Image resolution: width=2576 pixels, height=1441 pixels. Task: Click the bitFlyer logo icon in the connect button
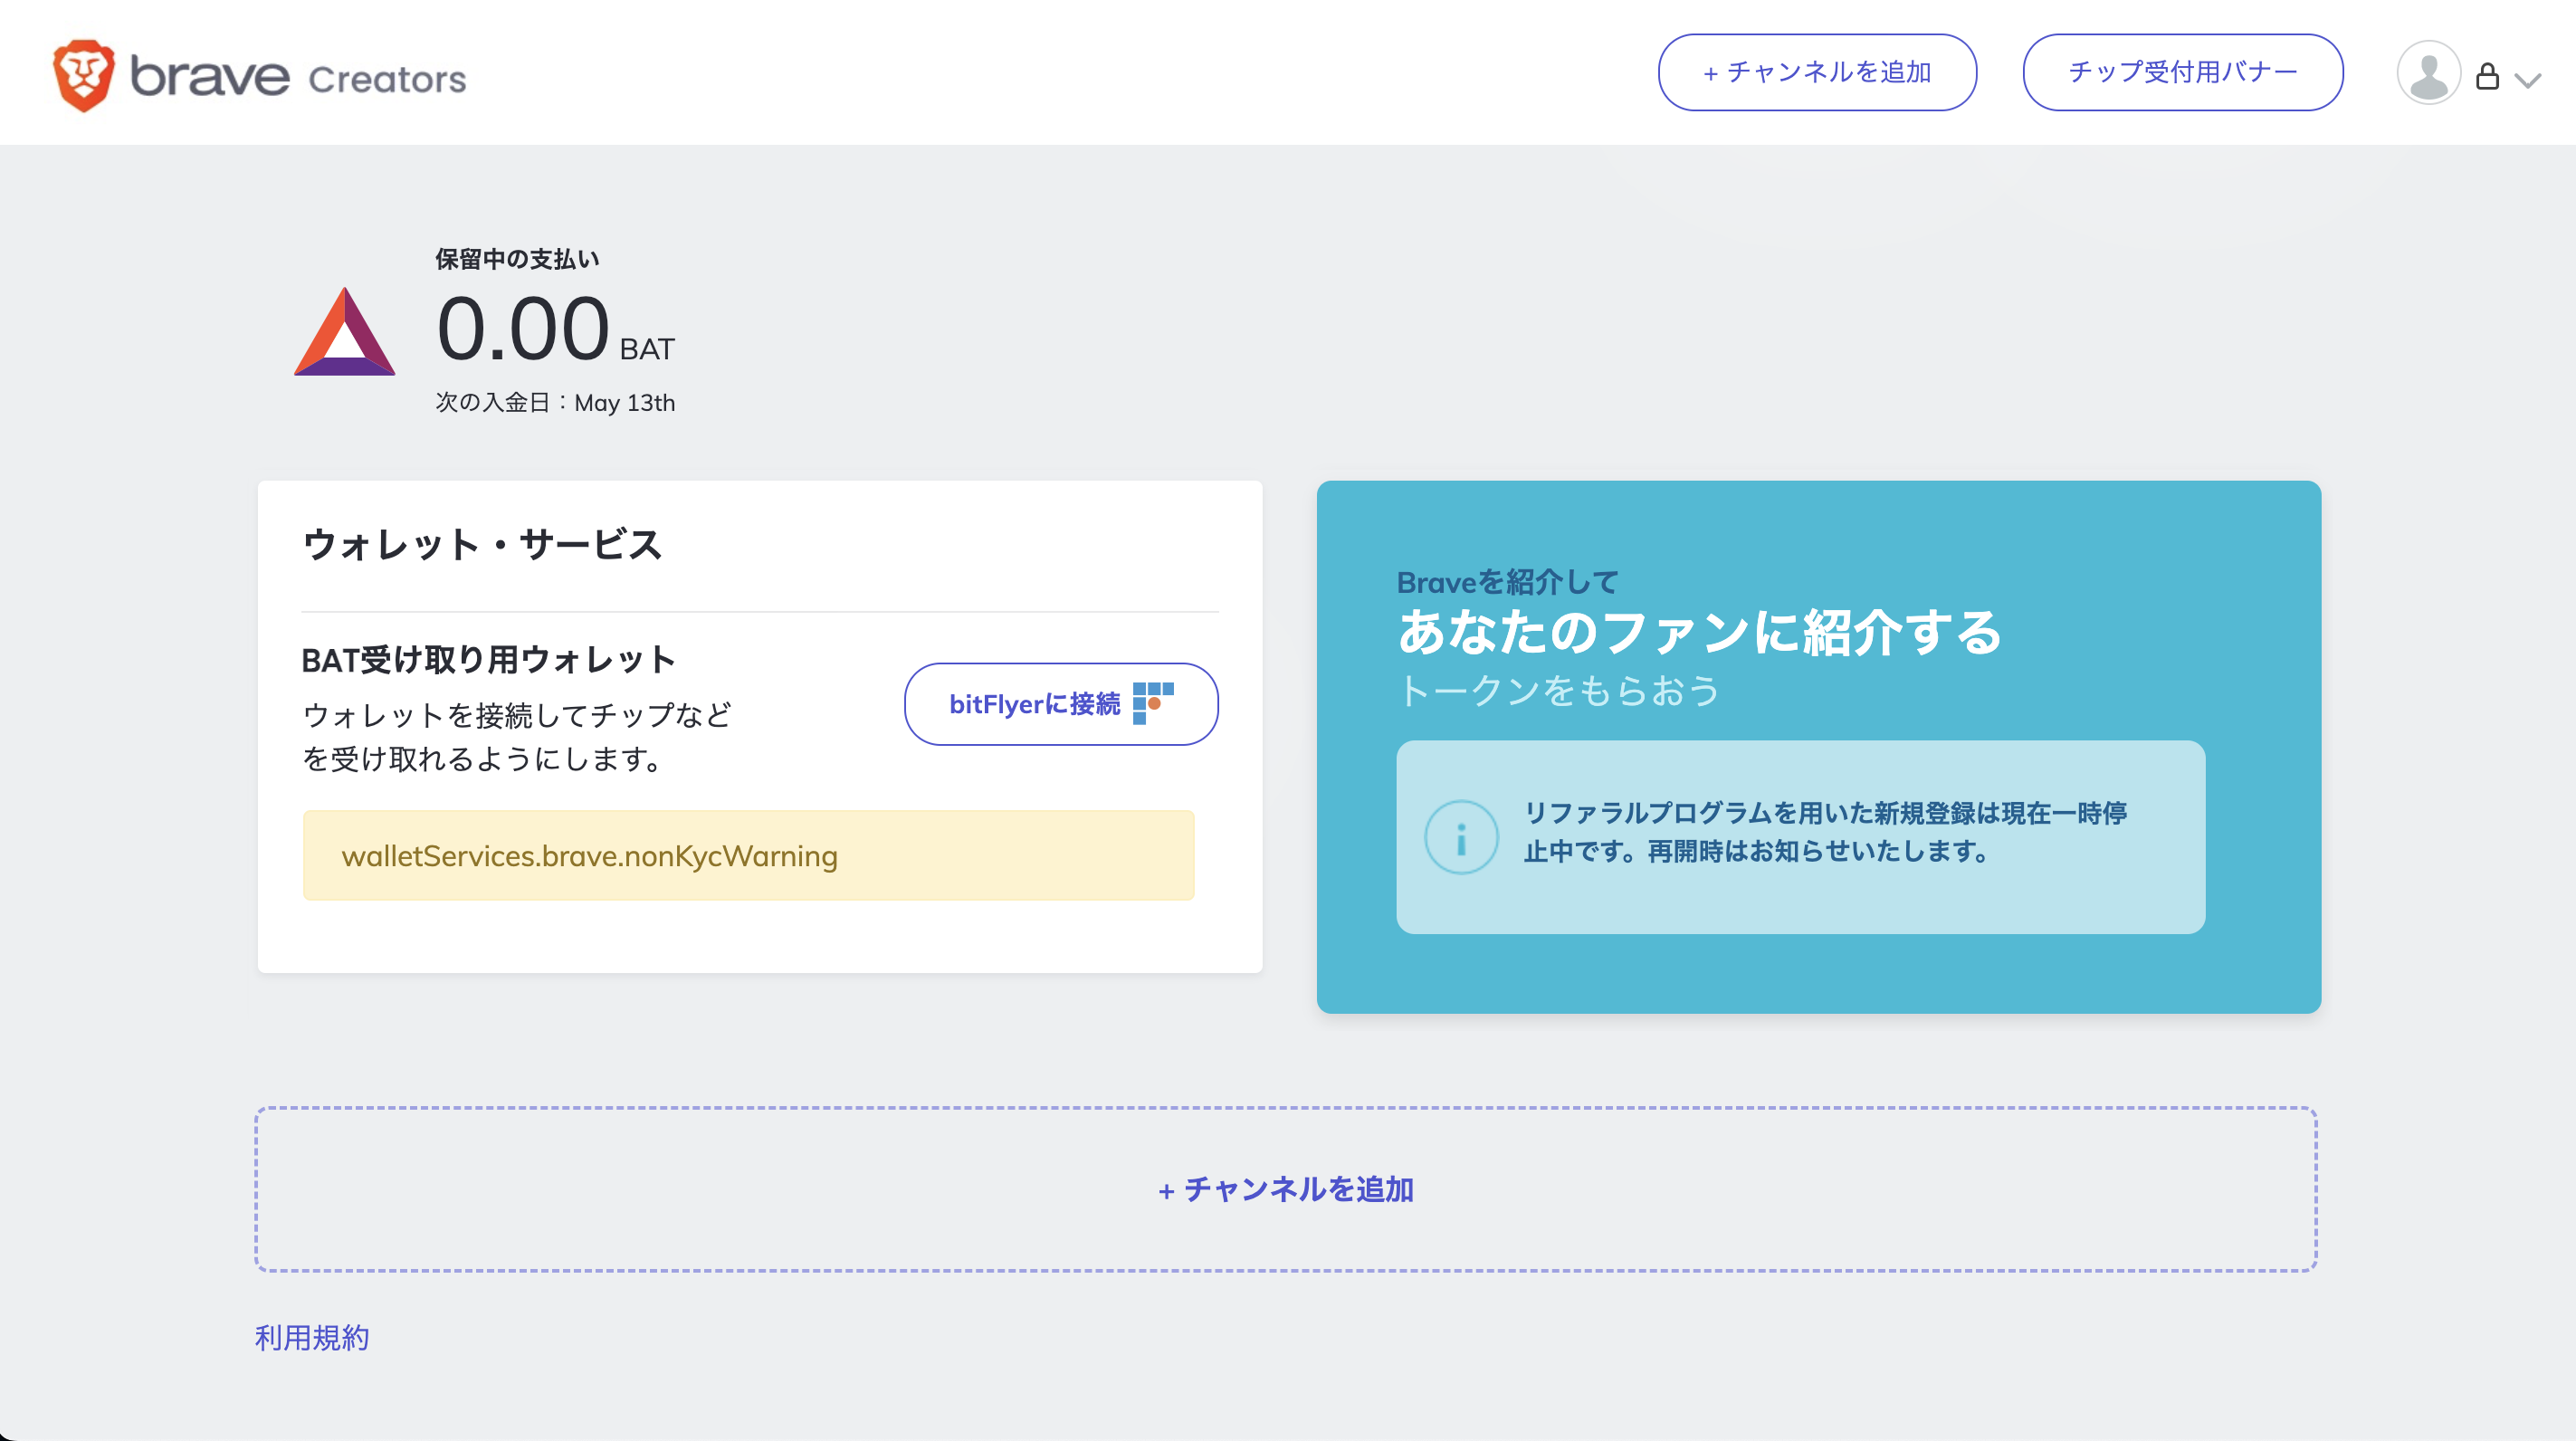tap(1153, 703)
